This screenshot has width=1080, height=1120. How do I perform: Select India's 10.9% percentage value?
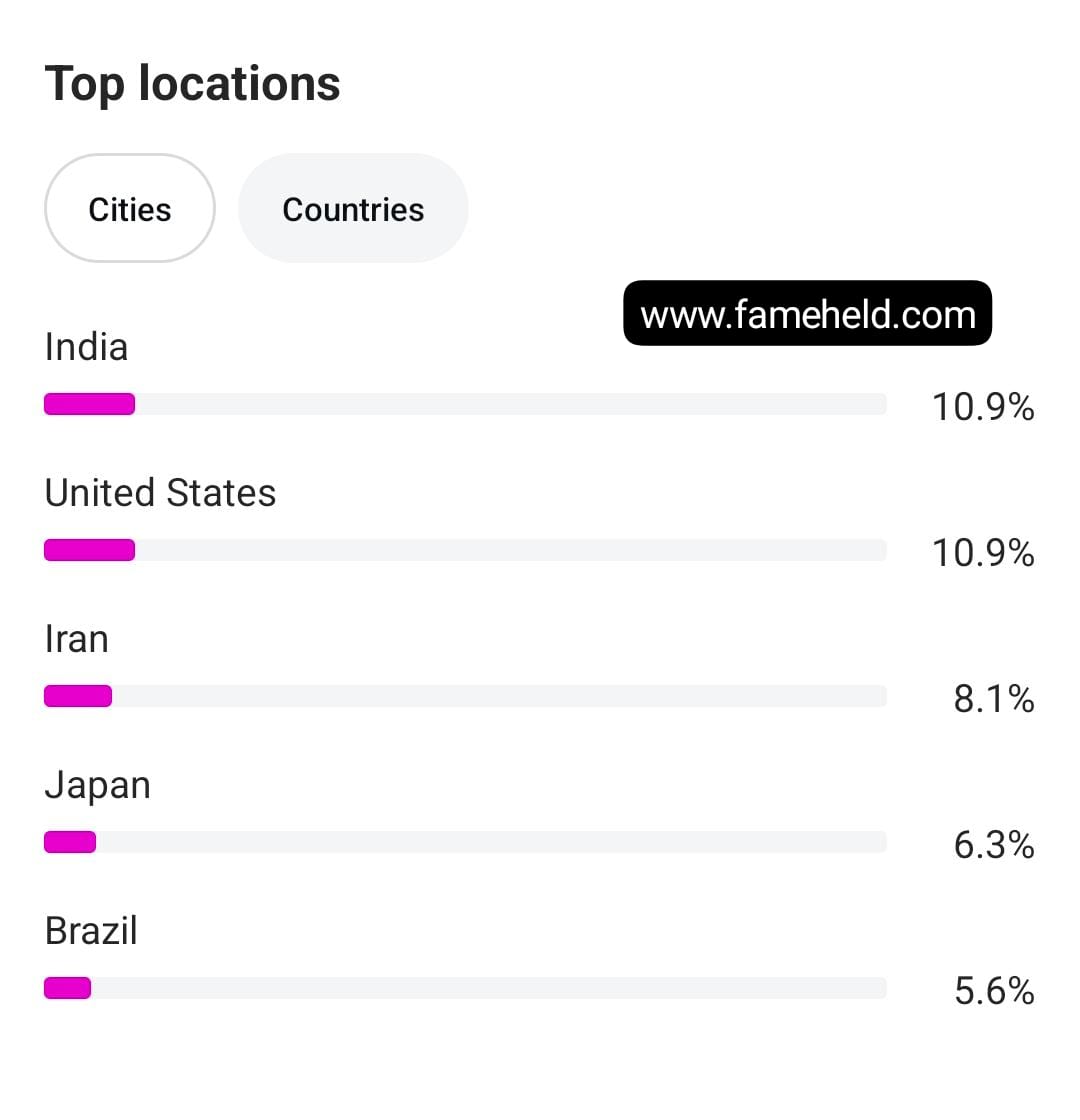point(982,407)
